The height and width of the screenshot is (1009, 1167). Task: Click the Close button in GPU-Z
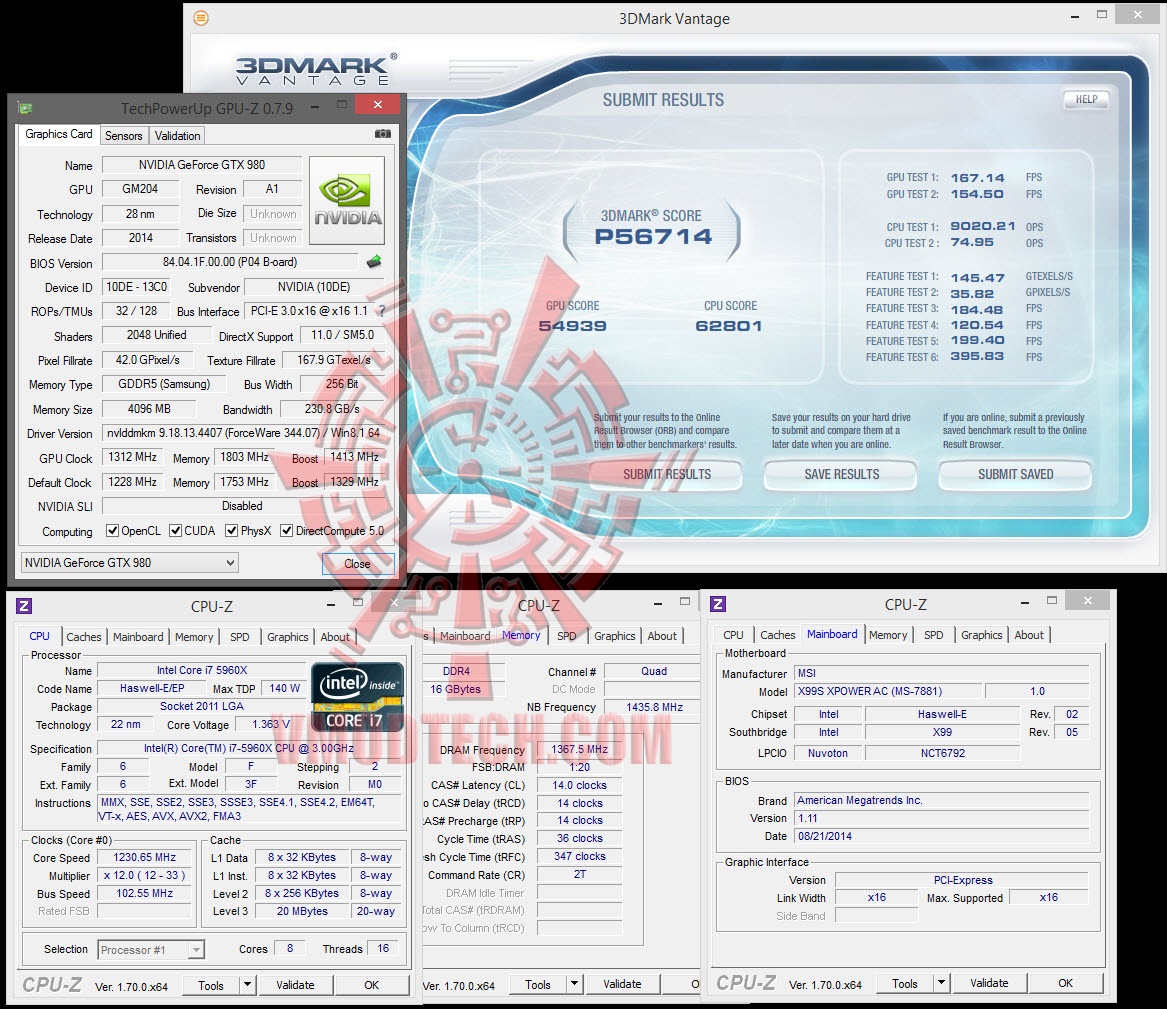pos(357,563)
